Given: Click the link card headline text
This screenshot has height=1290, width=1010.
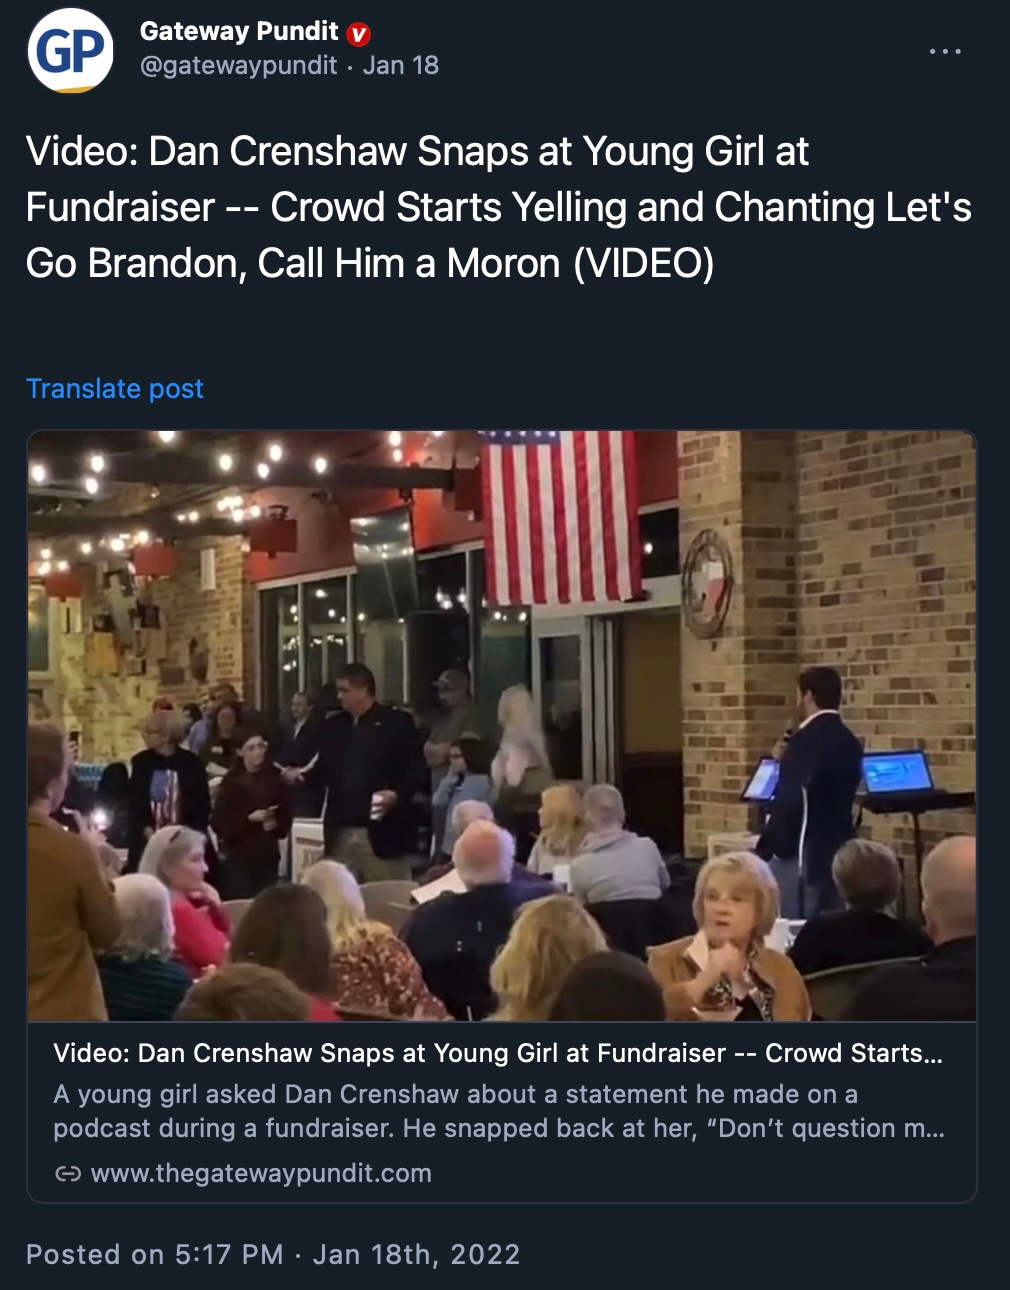Looking at the screenshot, I should click(x=497, y=1053).
